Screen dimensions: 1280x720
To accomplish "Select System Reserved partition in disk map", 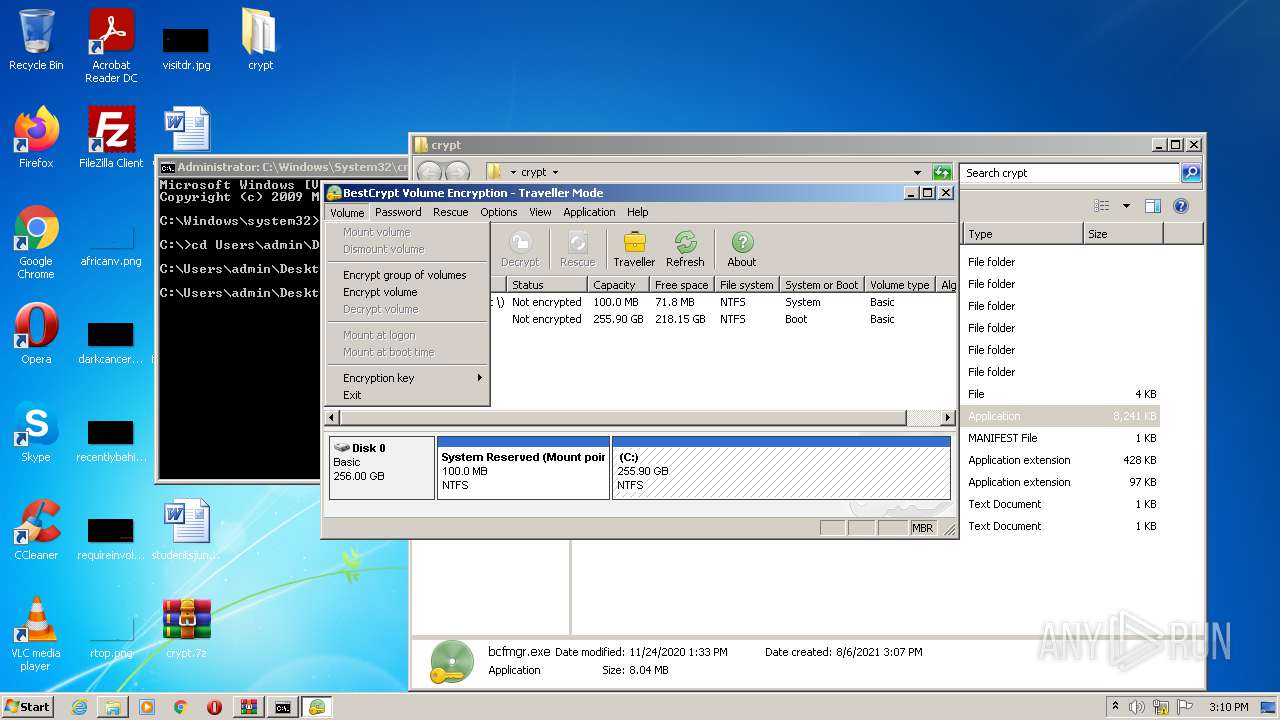I will pyautogui.click(x=523, y=467).
